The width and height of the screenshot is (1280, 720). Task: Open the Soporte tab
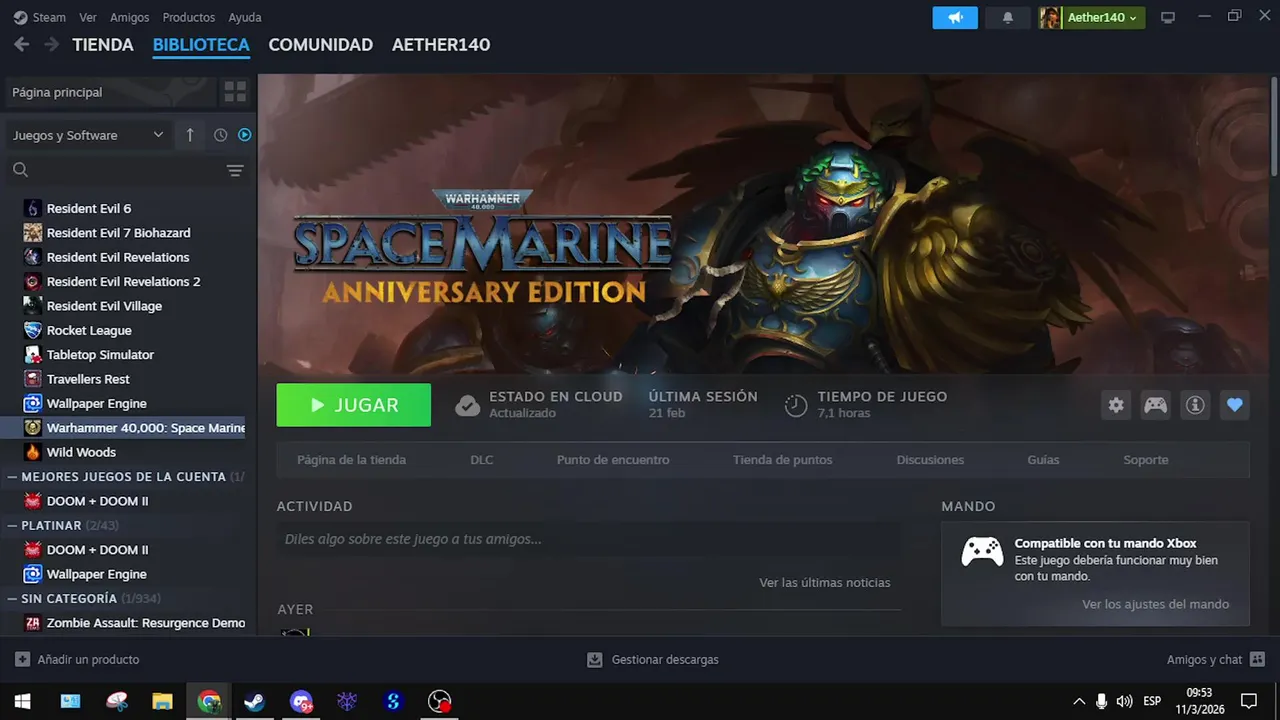pos(1146,460)
